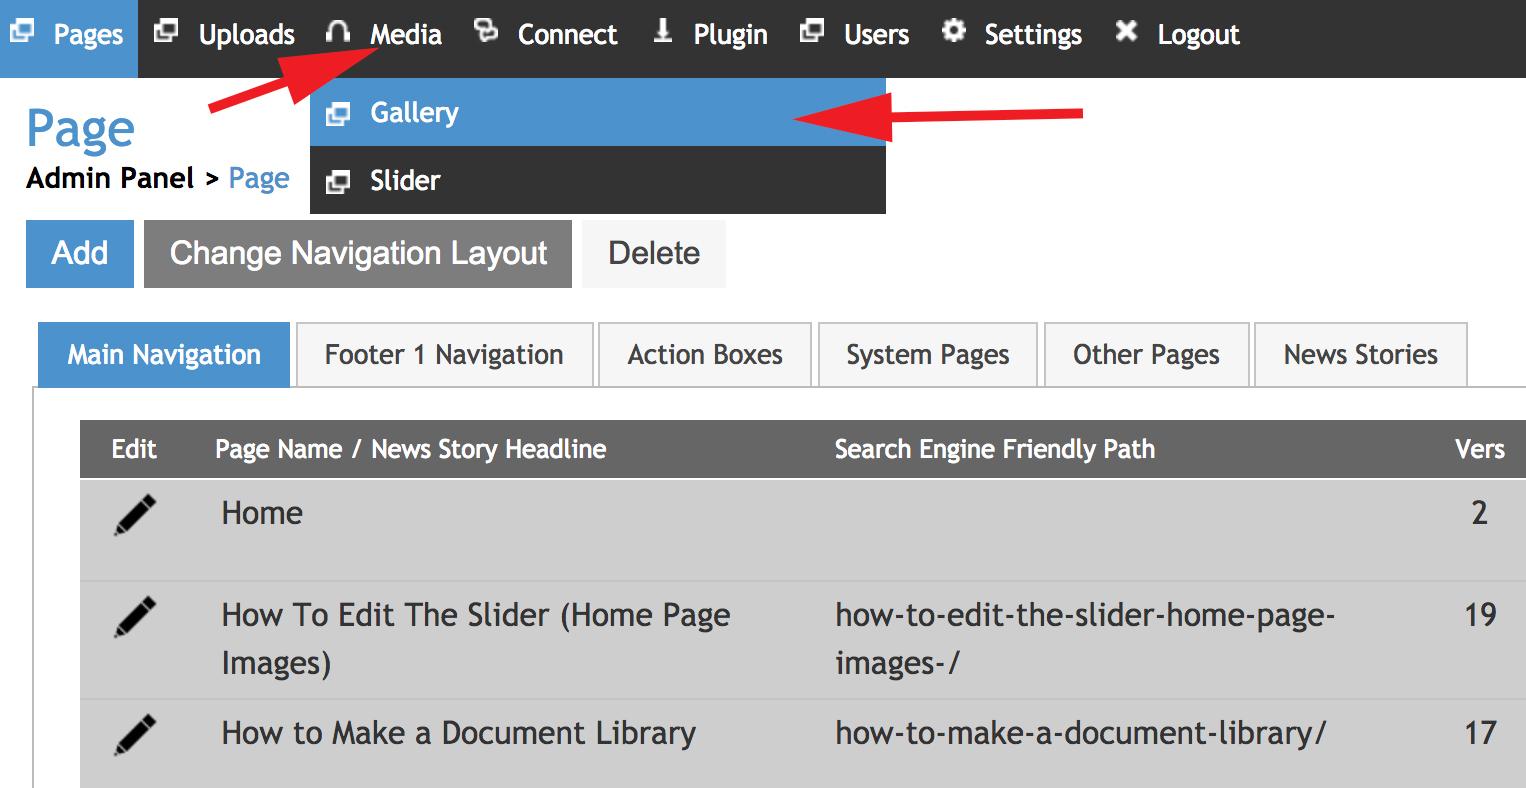Open the Users menu
This screenshot has height=788, width=1526.
point(876,35)
